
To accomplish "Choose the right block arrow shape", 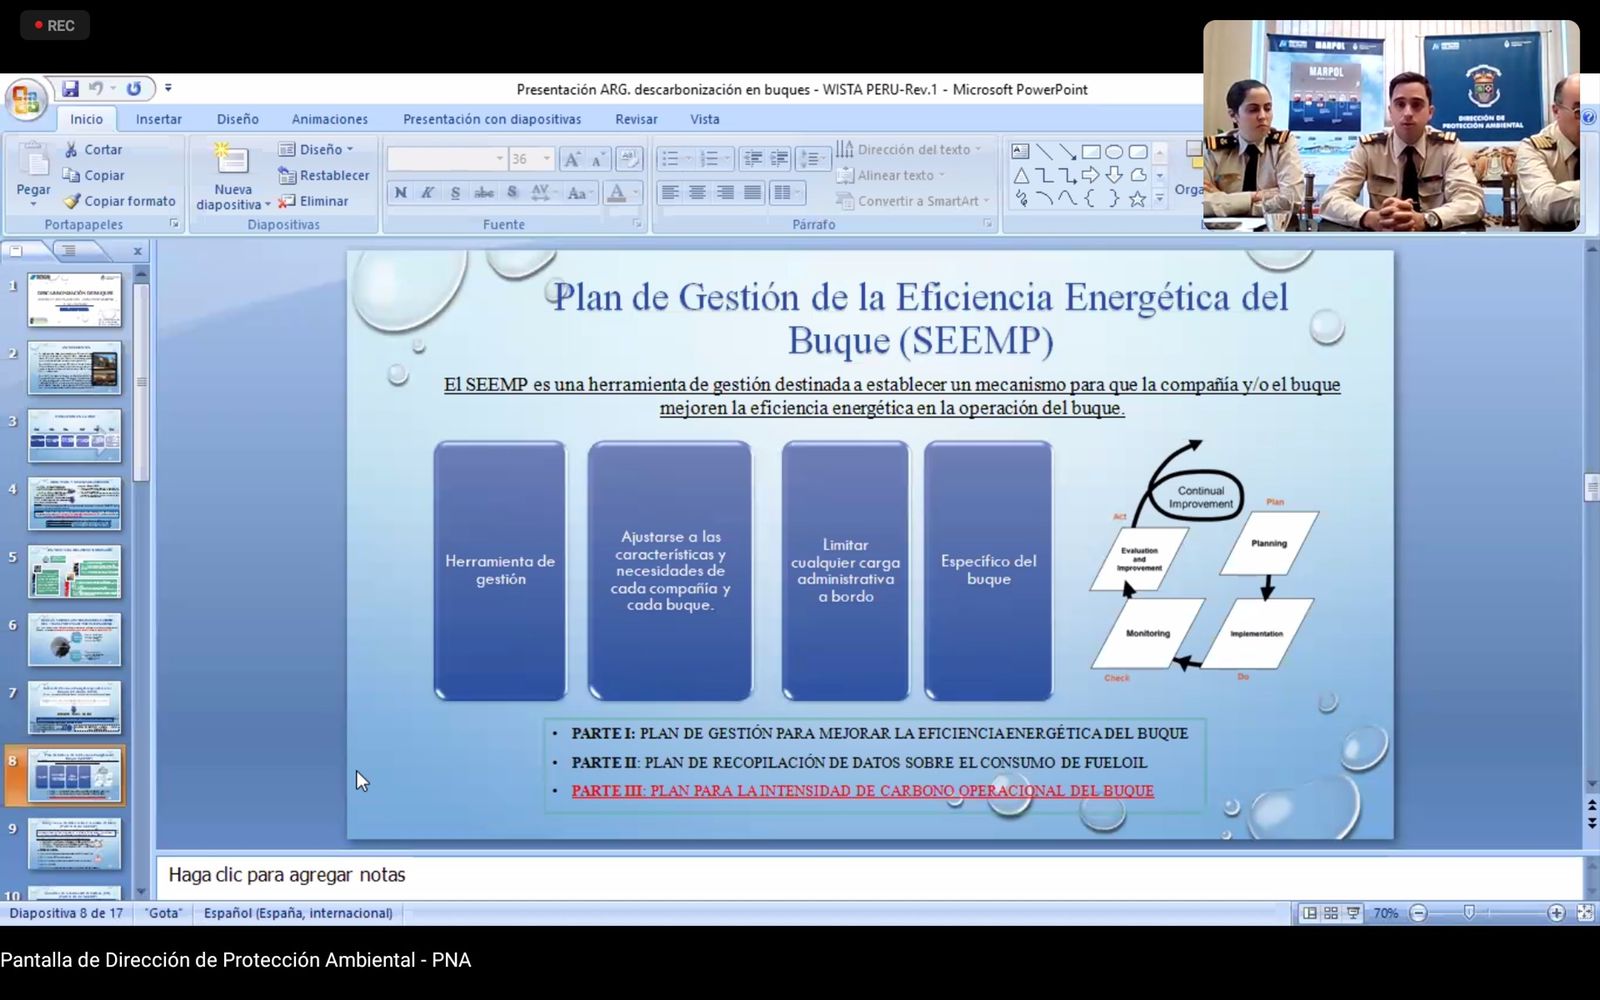I will [x=1090, y=176].
